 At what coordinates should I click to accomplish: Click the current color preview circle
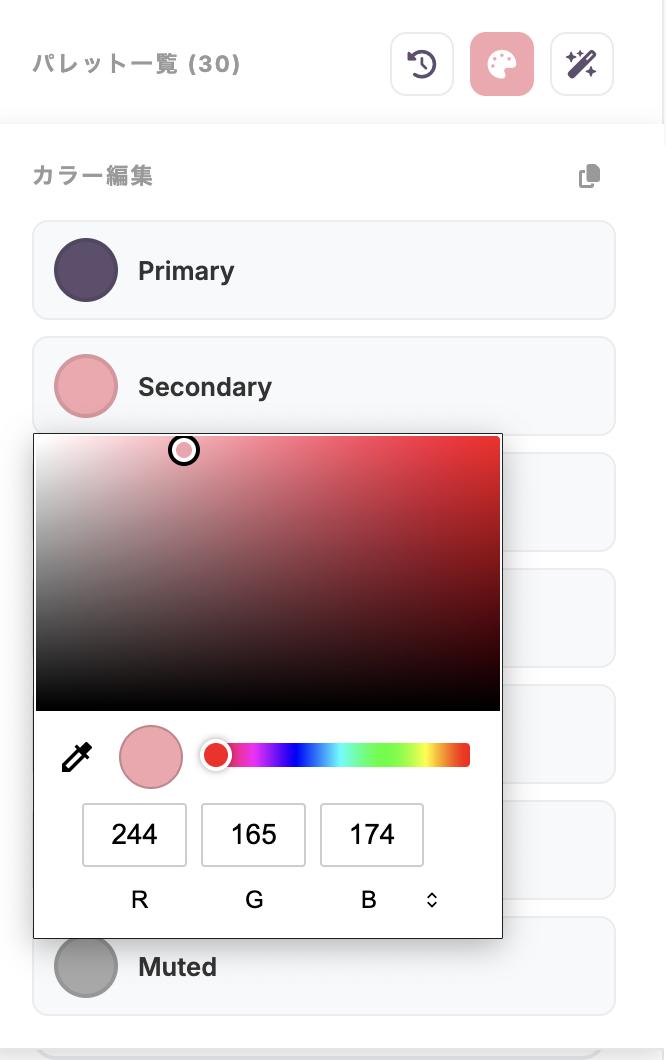[x=151, y=757]
